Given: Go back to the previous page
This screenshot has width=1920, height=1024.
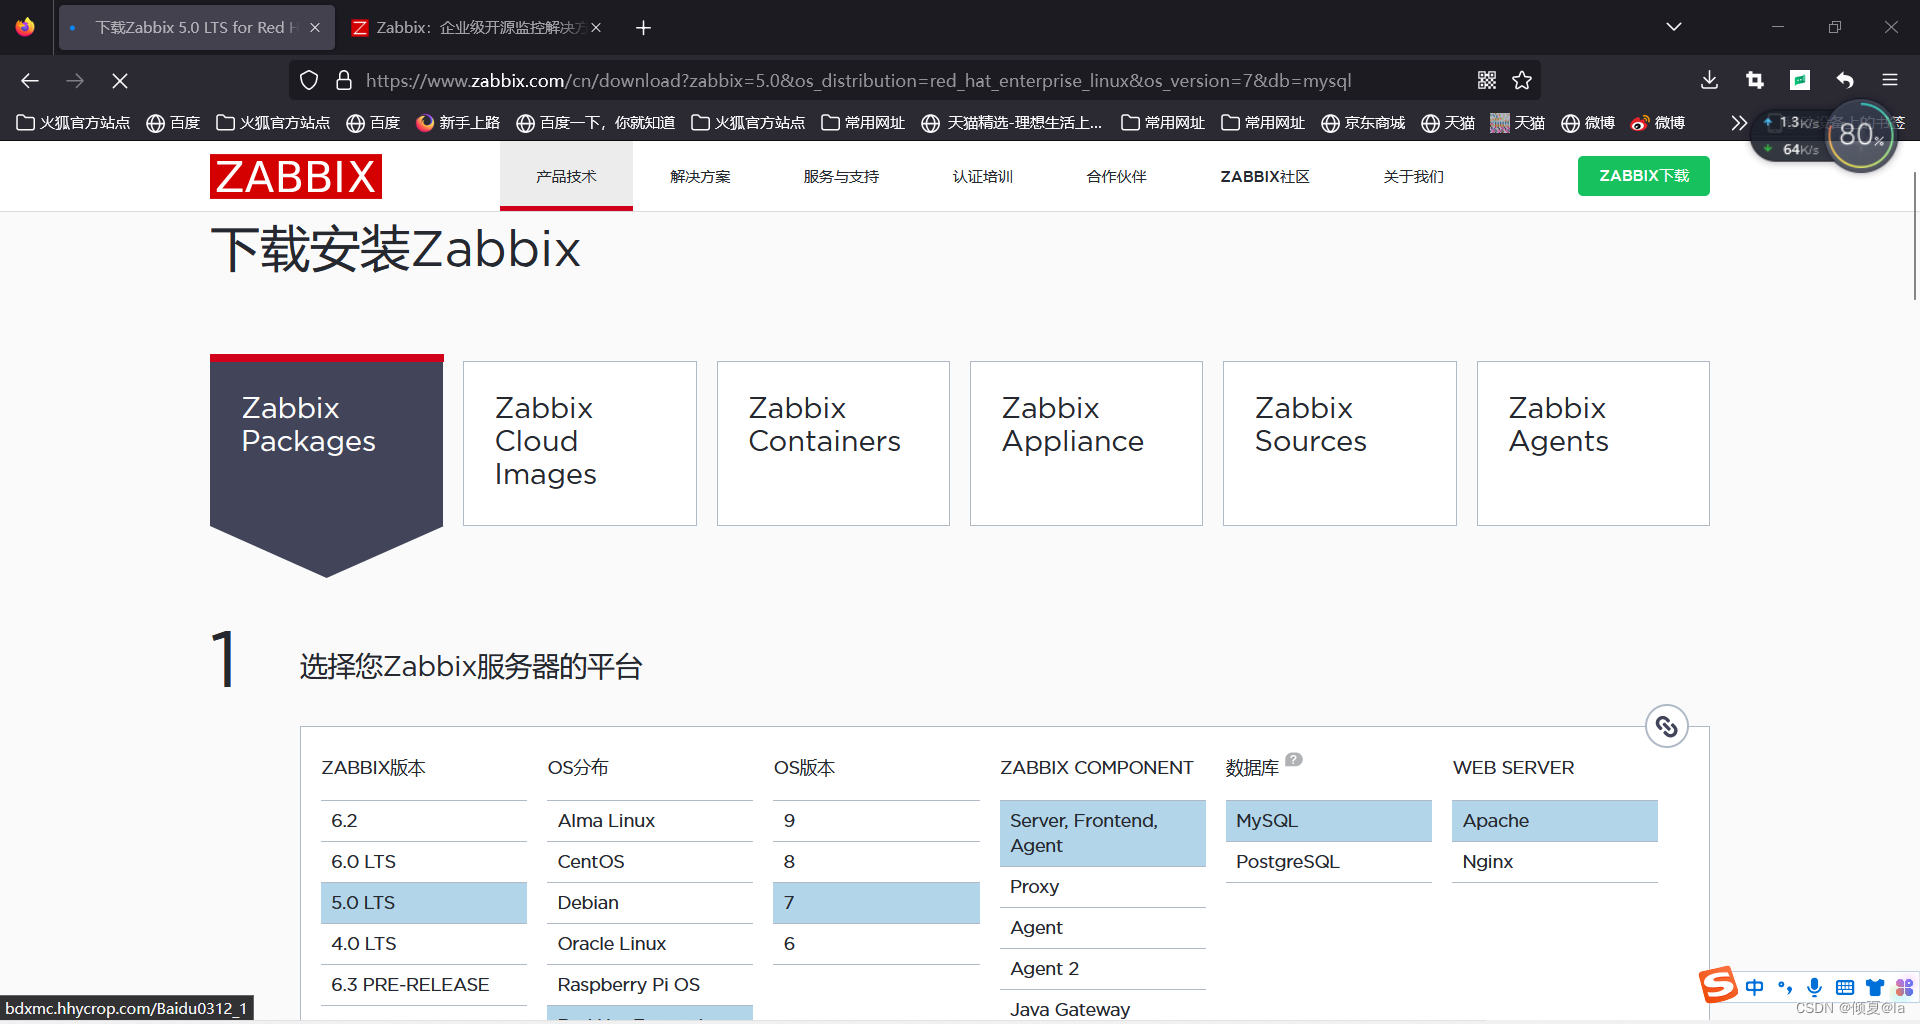Looking at the screenshot, I should (x=30, y=81).
